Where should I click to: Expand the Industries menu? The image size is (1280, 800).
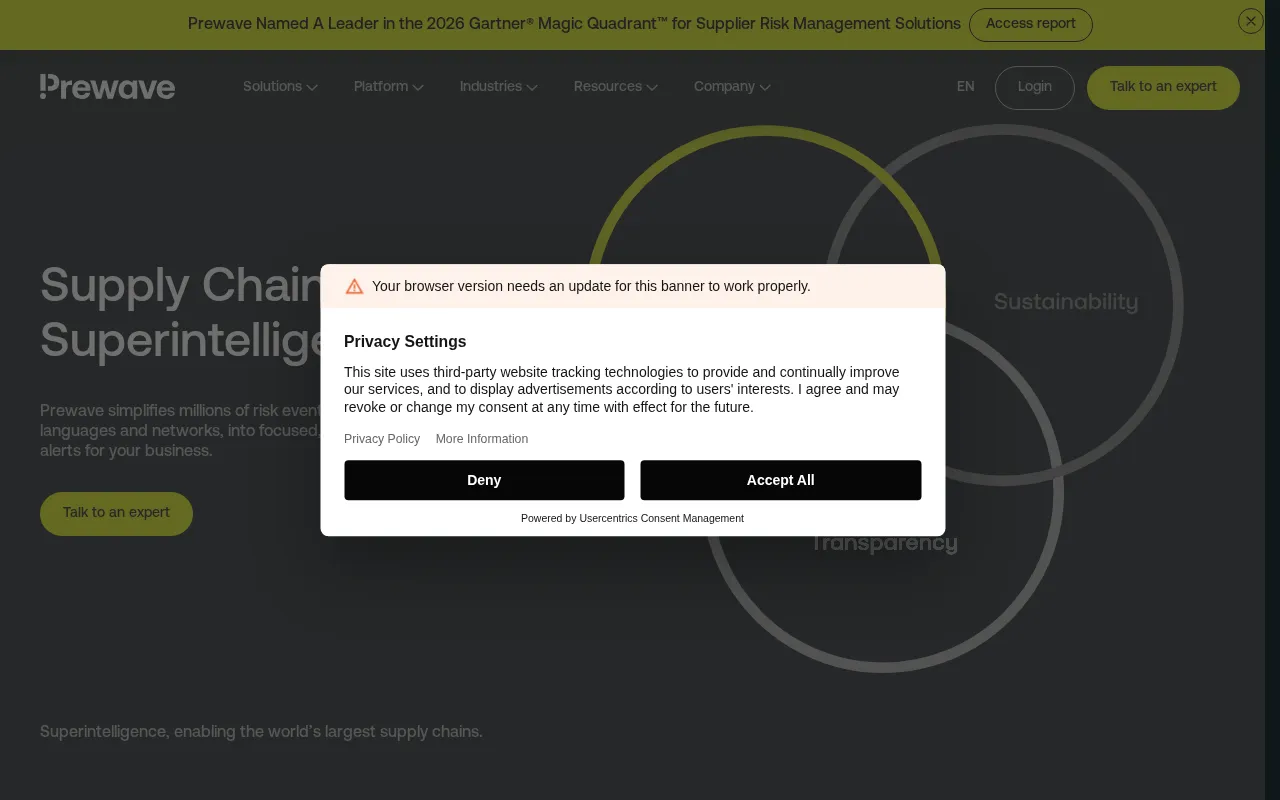(498, 87)
